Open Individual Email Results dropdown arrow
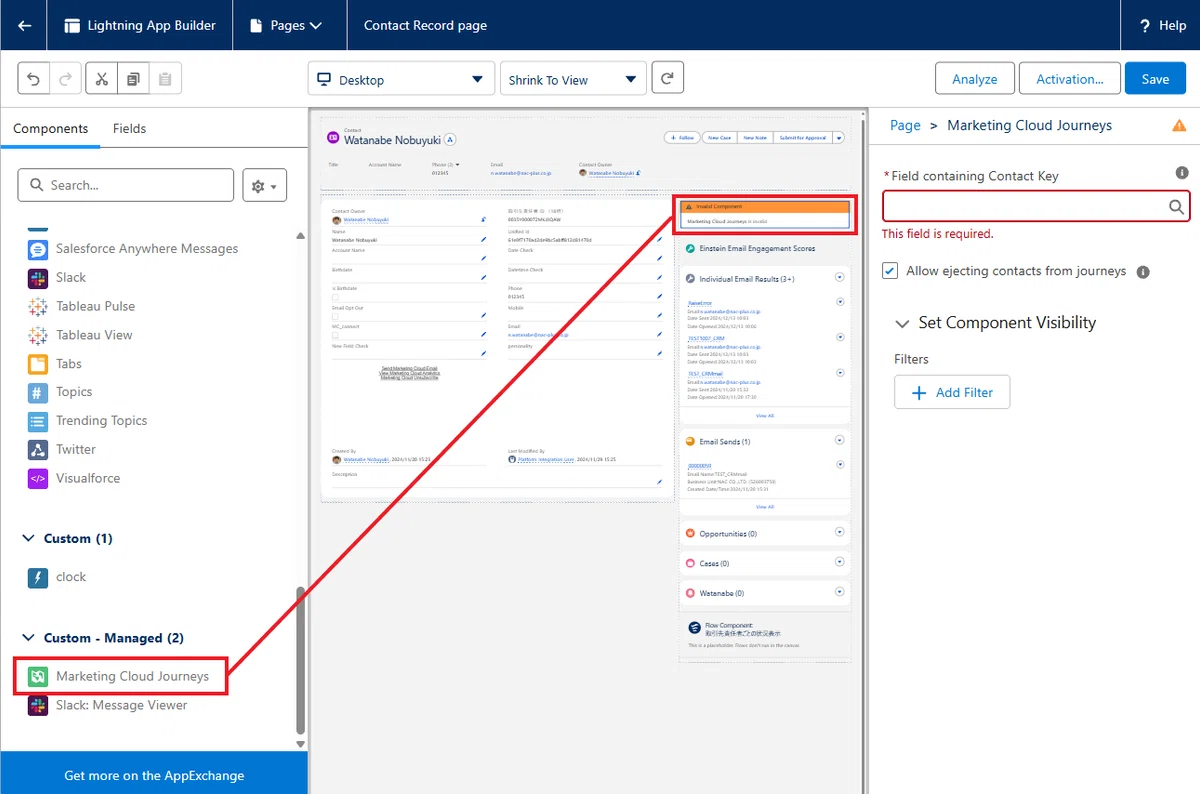The height and width of the screenshot is (794, 1200). click(839, 278)
